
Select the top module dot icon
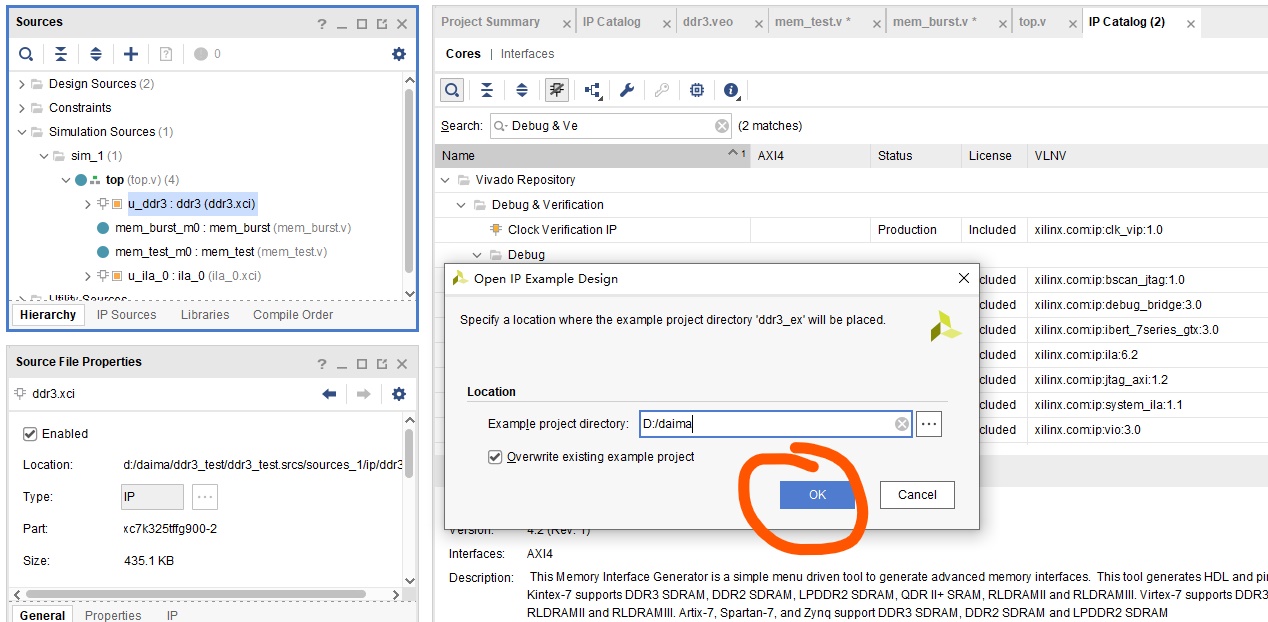coord(81,180)
